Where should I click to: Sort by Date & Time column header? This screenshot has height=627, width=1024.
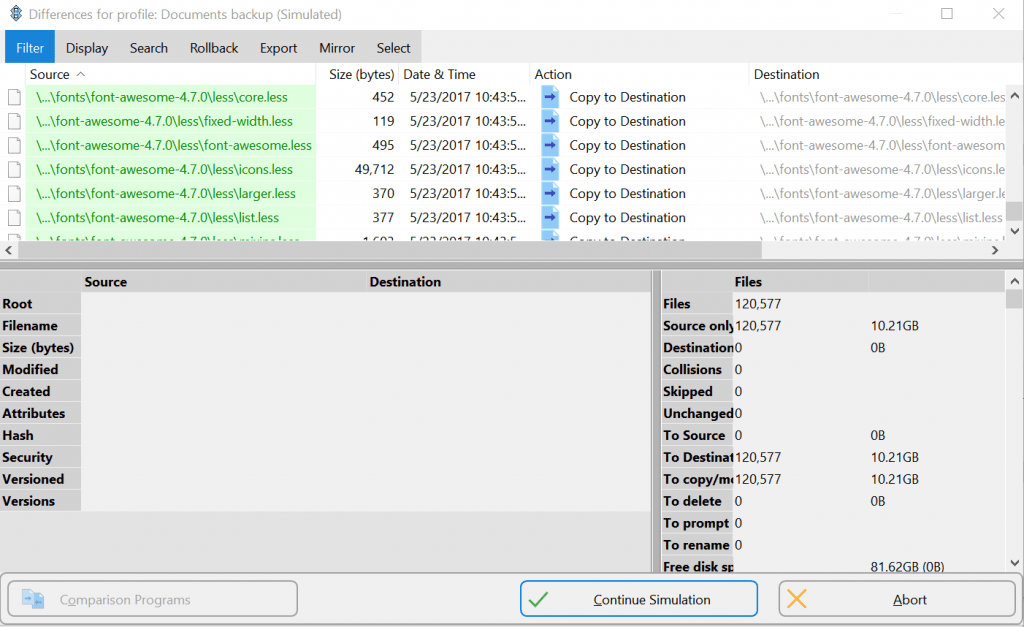[464, 74]
